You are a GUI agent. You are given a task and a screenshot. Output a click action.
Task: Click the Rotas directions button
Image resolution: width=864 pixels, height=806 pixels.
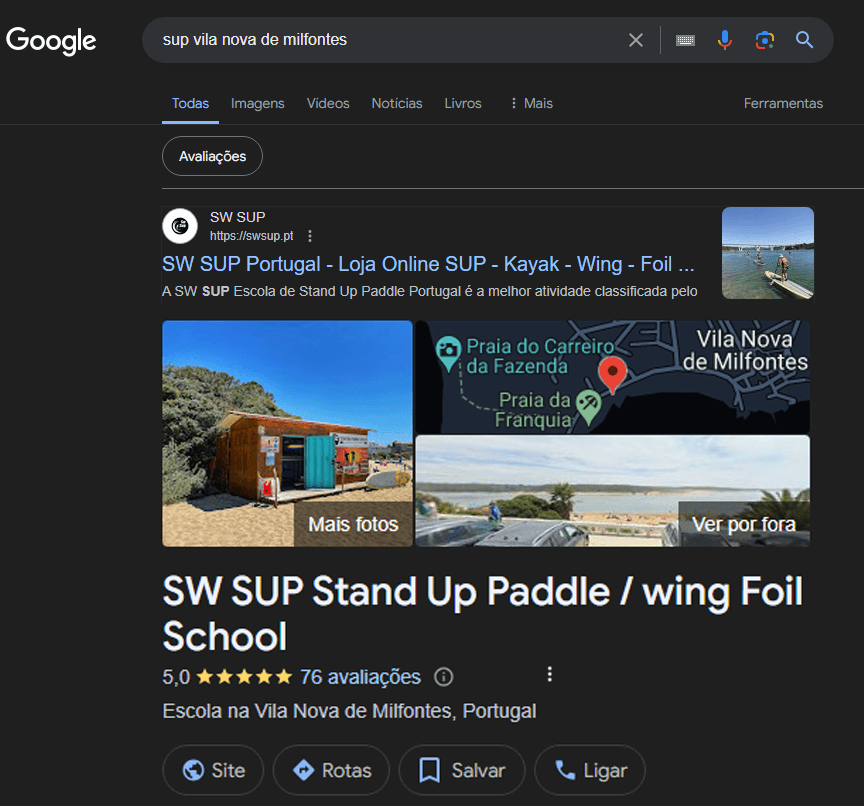[x=331, y=770]
